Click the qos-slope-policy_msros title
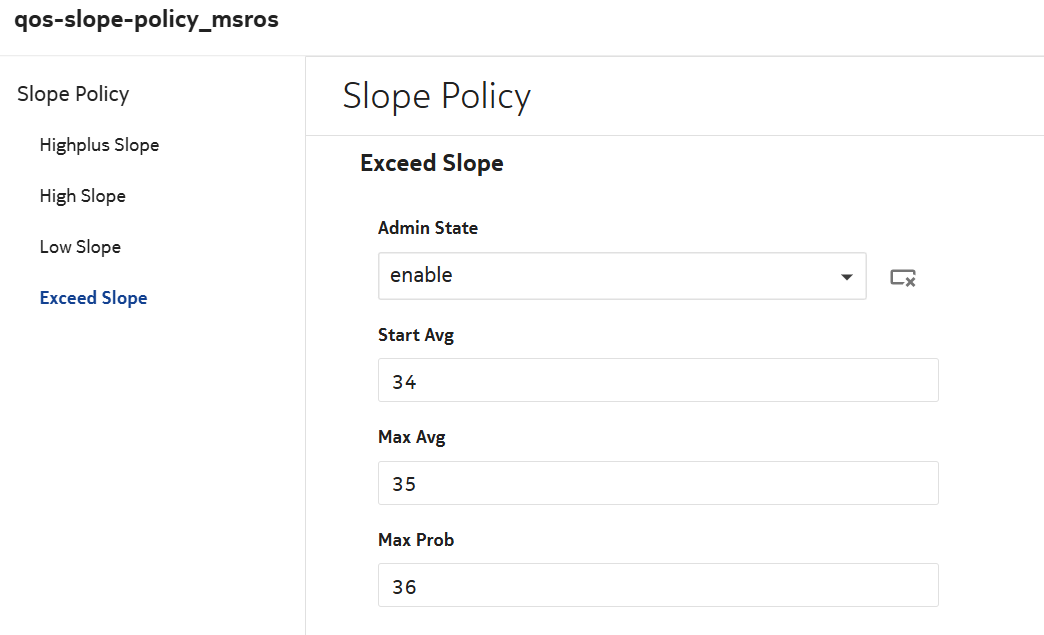This screenshot has height=635, width=1044. (x=147, y=21)
